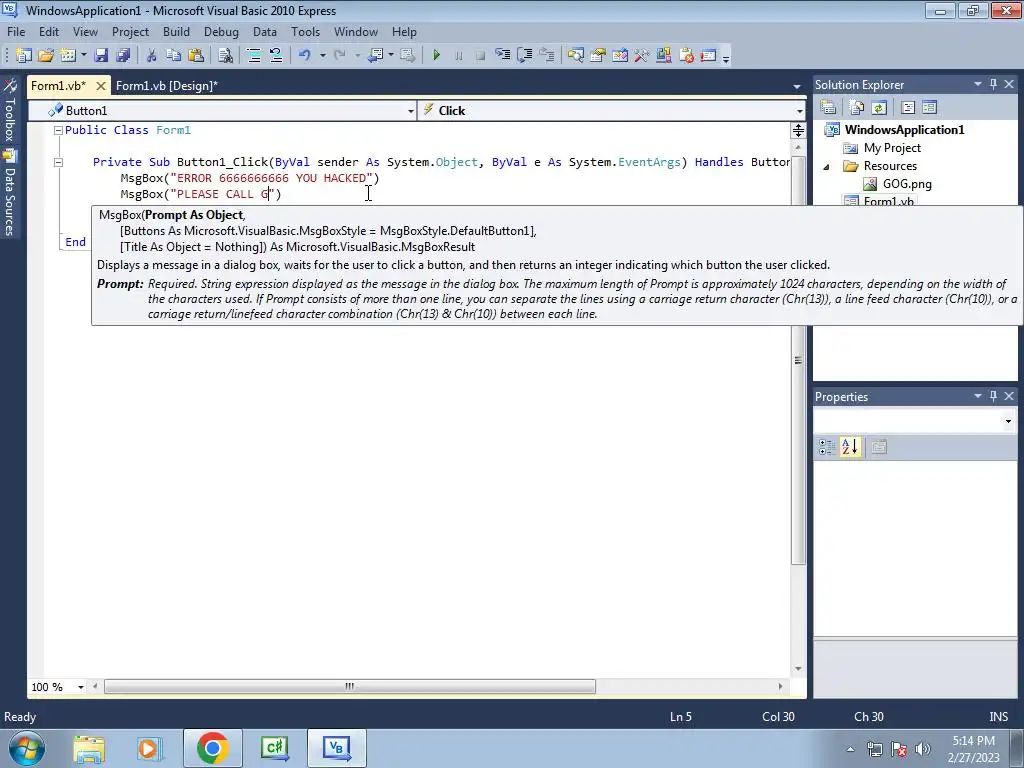
Task: Switch Properties panel to Categorized view
Action: (x=827, y=447)
